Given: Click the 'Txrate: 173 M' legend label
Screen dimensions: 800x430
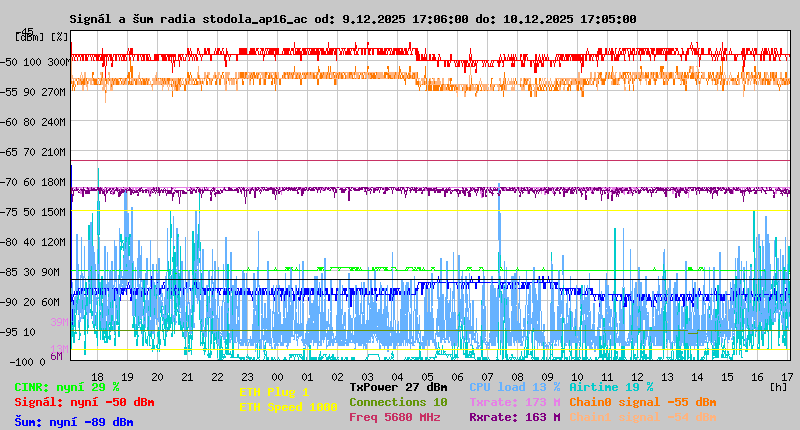Looking at the screenshot, I should click(x=514, y=402).
